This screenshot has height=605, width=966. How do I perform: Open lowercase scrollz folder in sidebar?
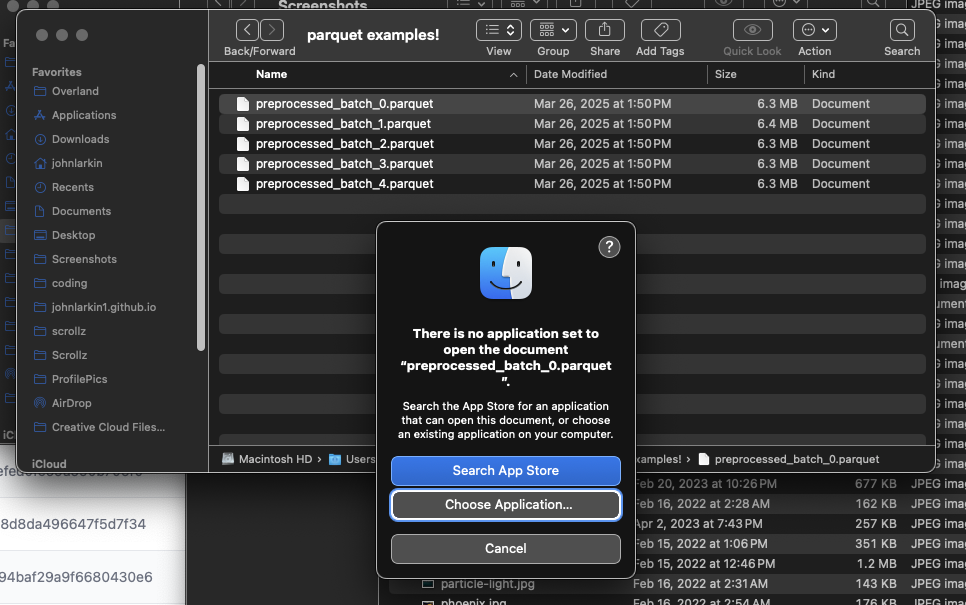point(68,331)
